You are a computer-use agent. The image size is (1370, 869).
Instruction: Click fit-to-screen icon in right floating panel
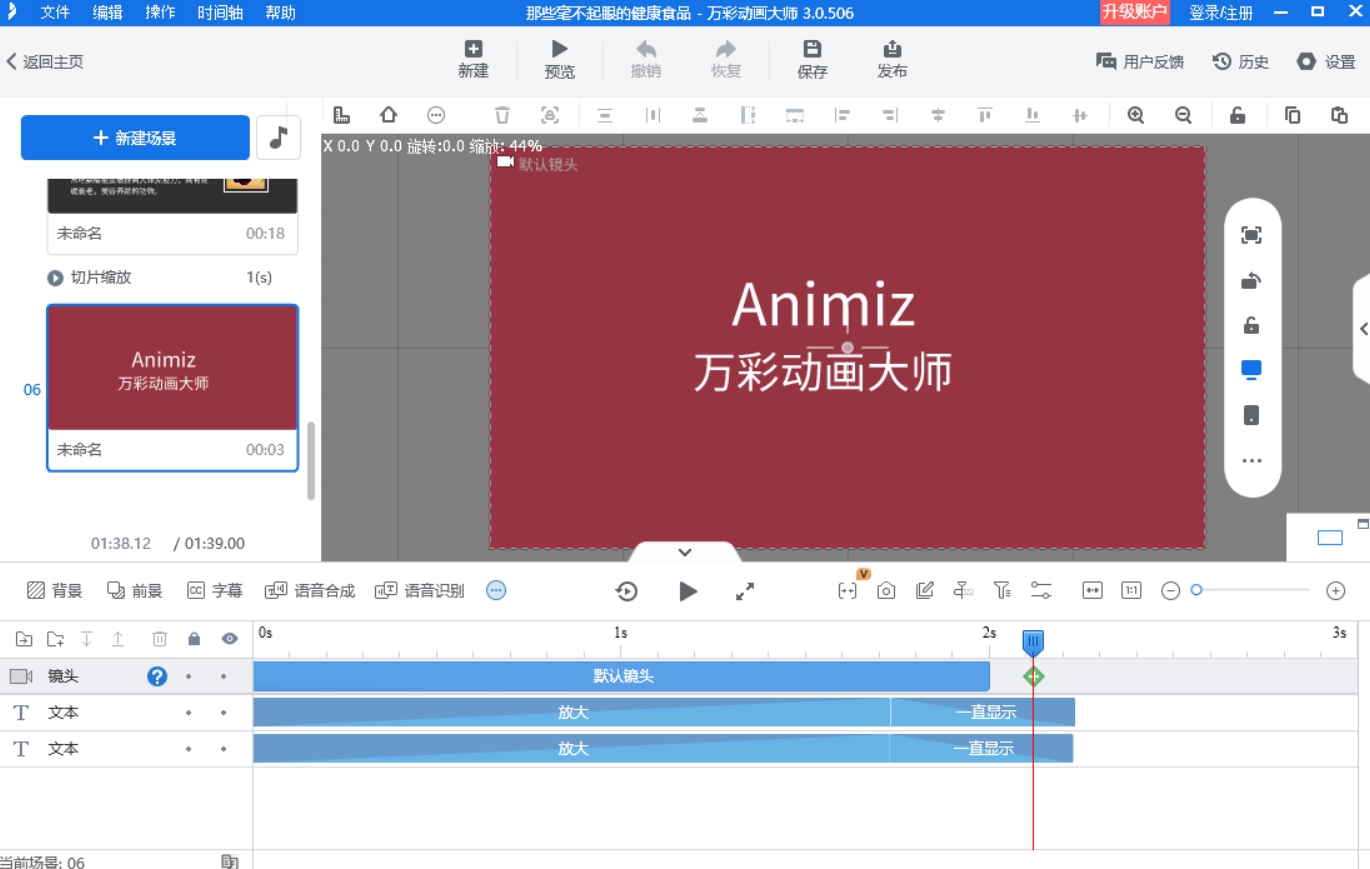click(x=1251, y=235)
